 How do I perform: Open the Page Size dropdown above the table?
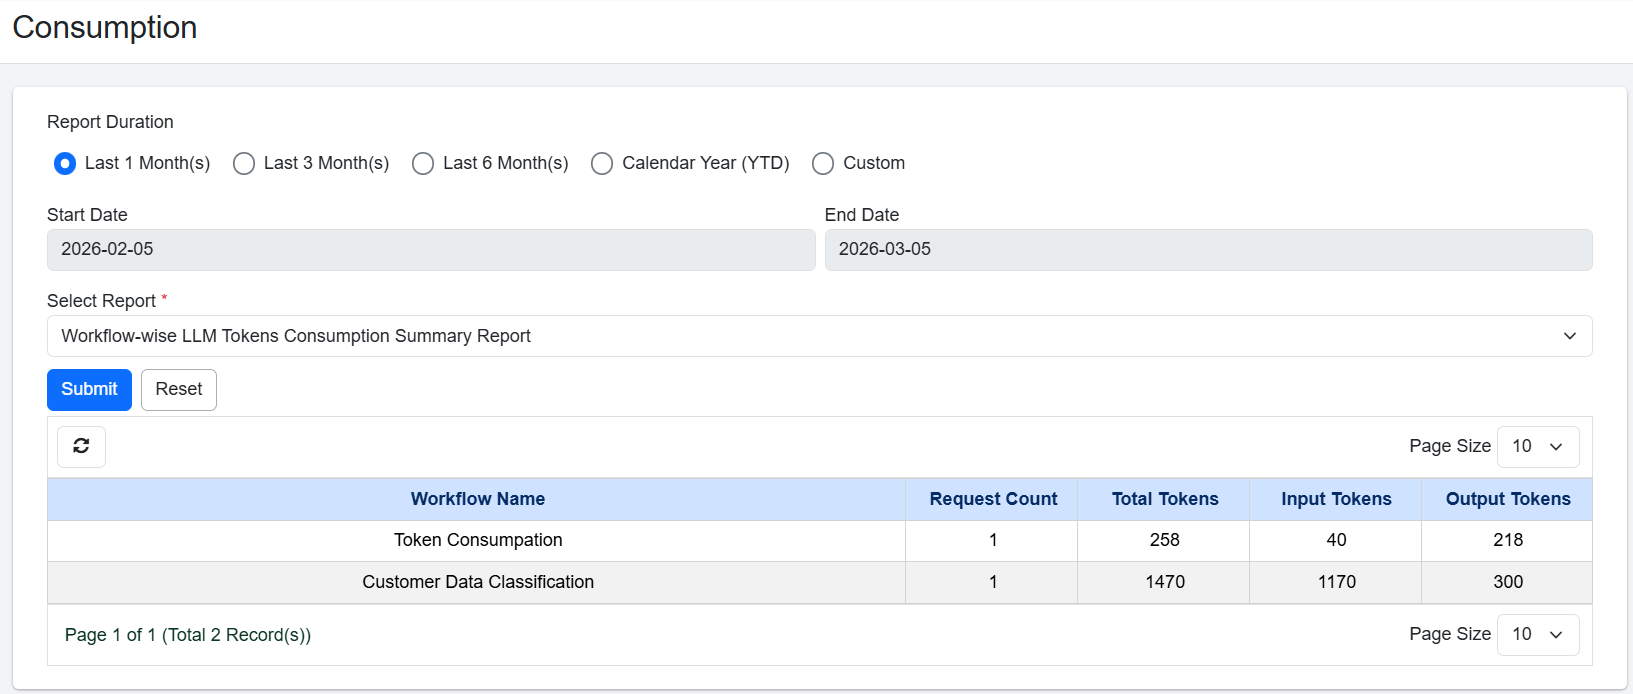[1538, 446]
